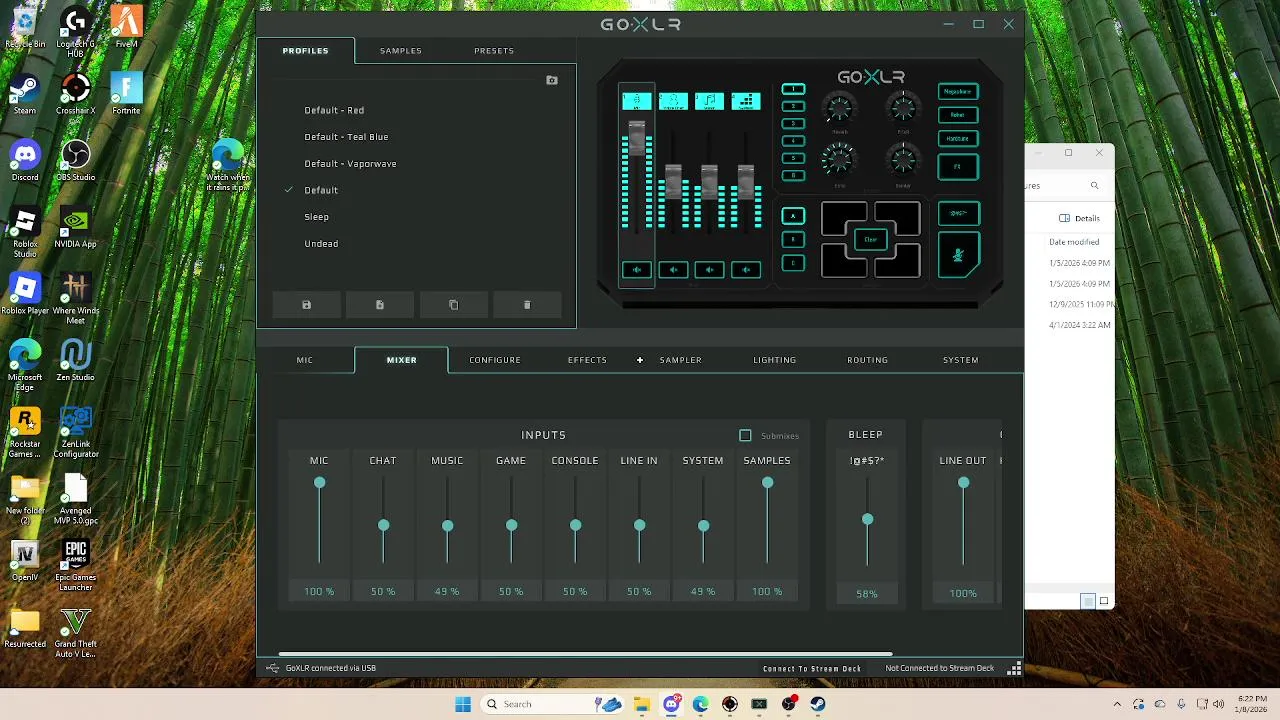The width and height of the screenshot is (1280, 720).
Task: Click the Stream Deck grid icon in status bar
Action: [1014, 668]
